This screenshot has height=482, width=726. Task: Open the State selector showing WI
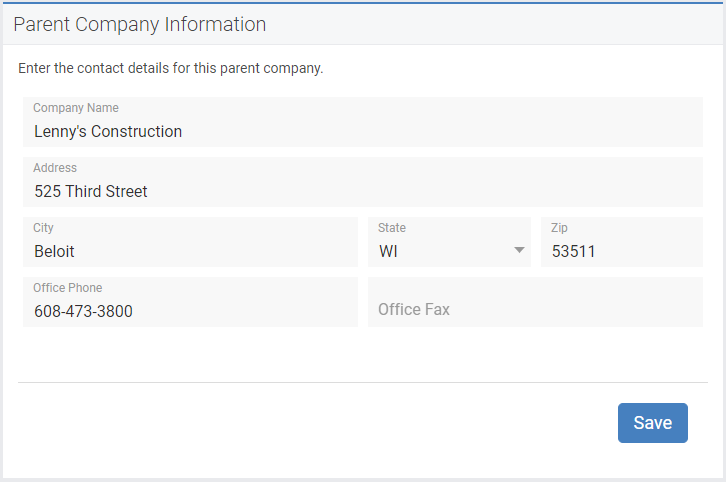tap(449, 242)
